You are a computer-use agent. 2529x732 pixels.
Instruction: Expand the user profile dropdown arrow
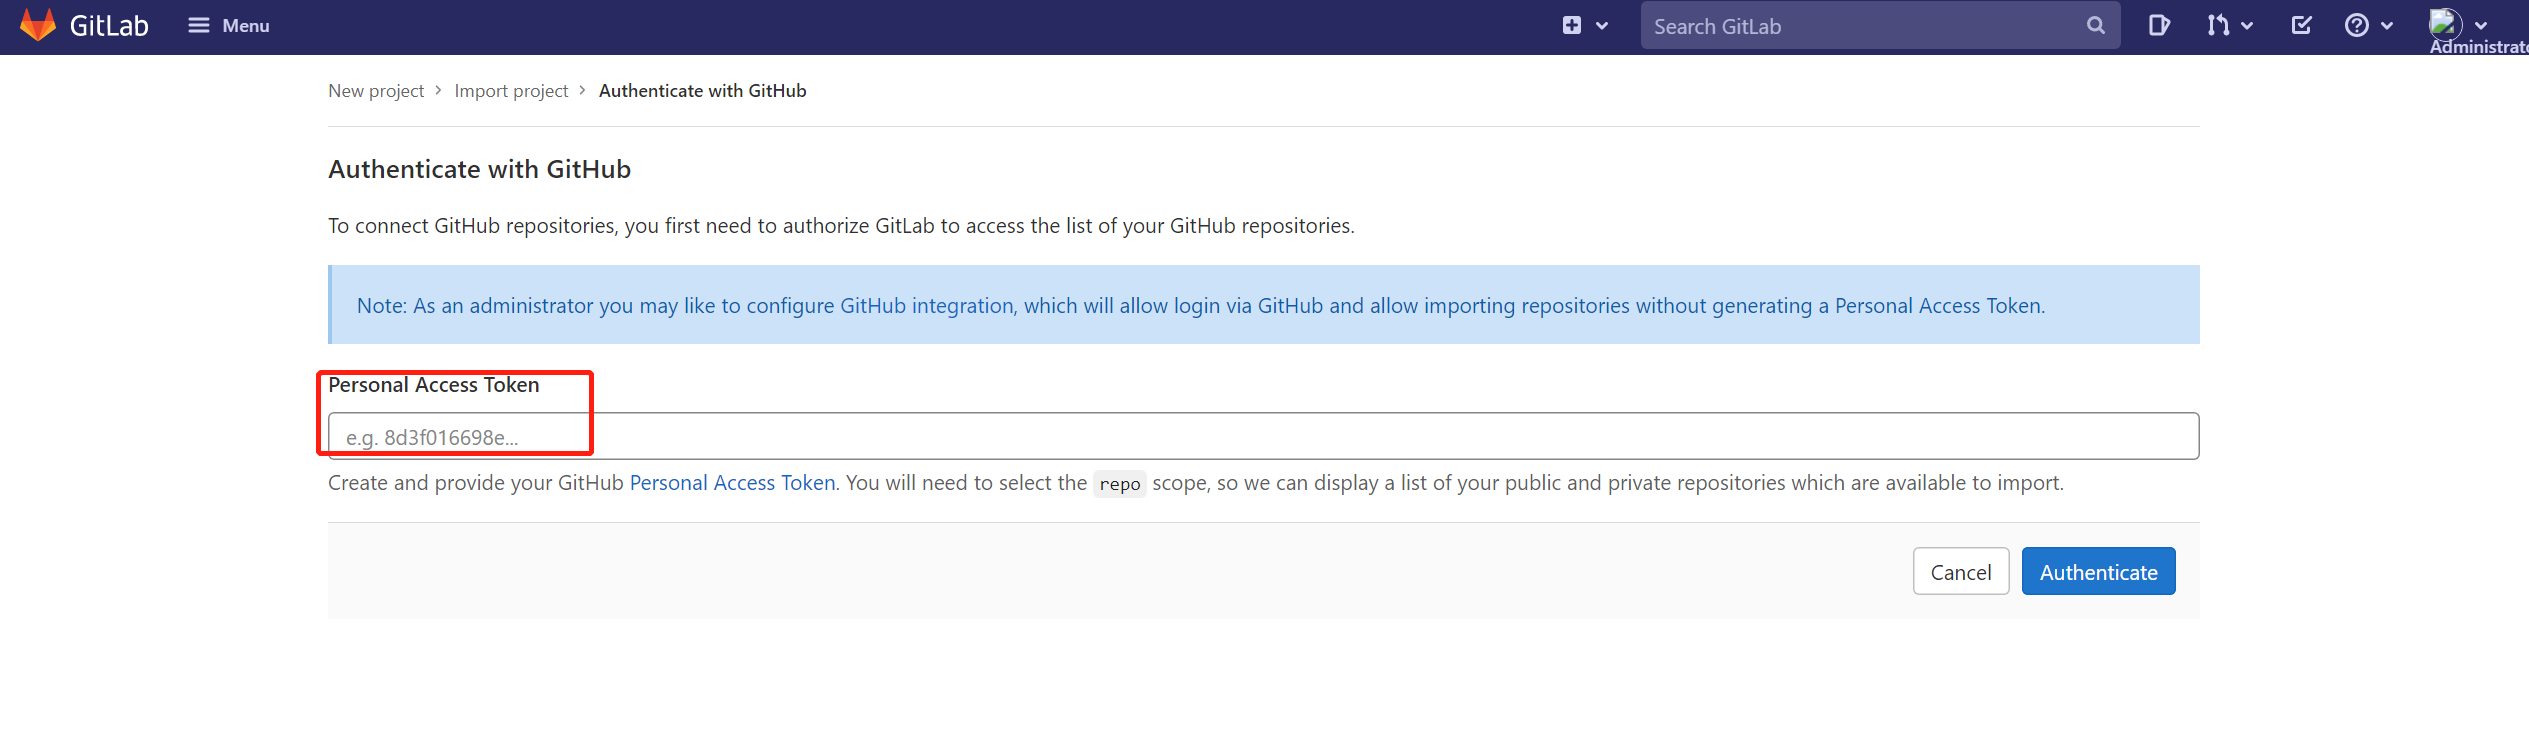pyautogui.click(x=2481, y=26)
